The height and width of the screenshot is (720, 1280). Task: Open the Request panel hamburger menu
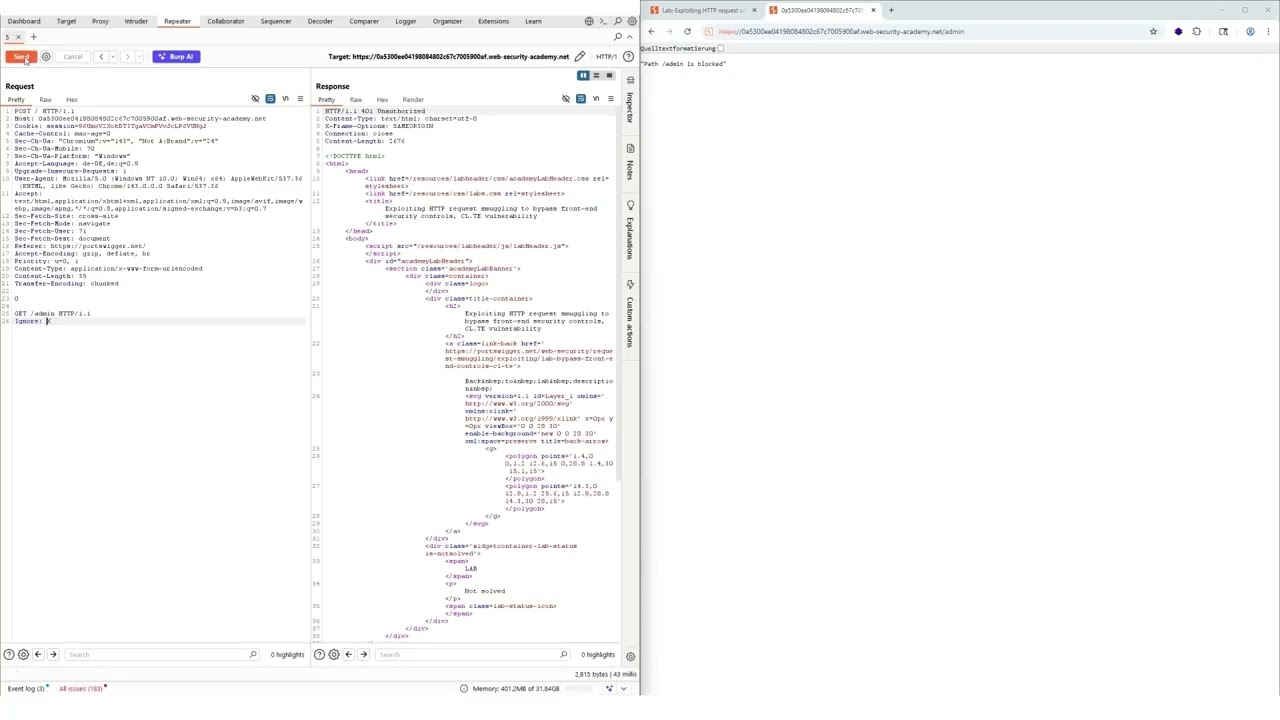point(300,99)
